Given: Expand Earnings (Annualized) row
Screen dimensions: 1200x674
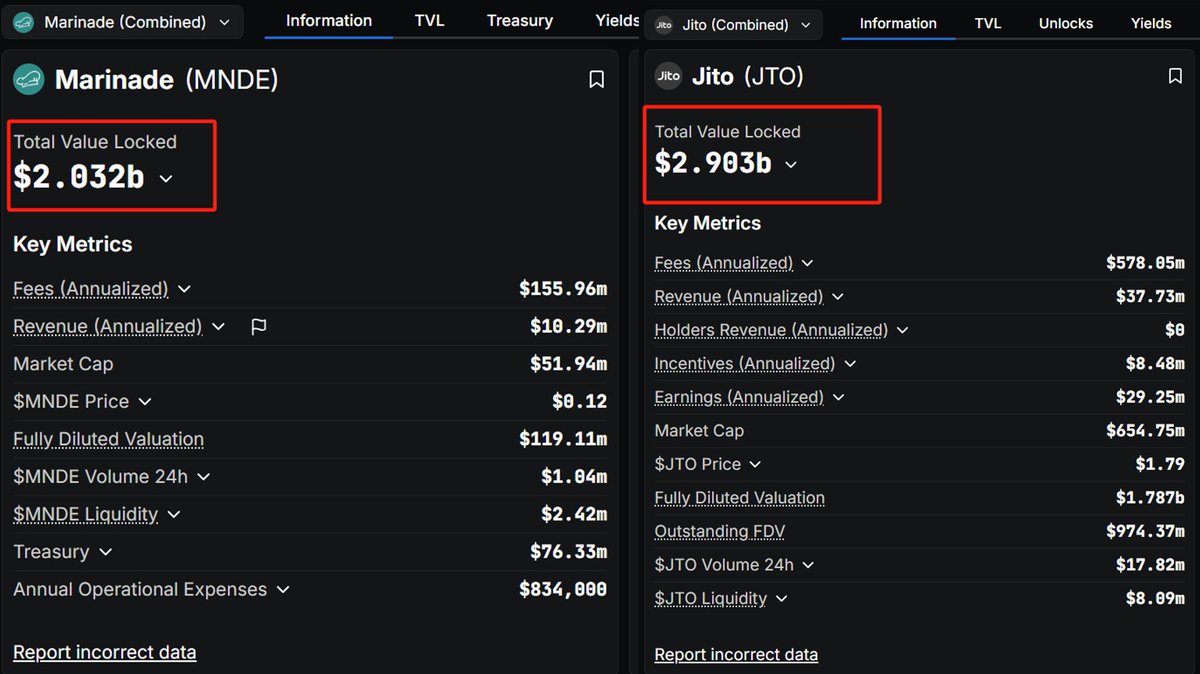Looking at the screenshot, I should pos(838,397).
